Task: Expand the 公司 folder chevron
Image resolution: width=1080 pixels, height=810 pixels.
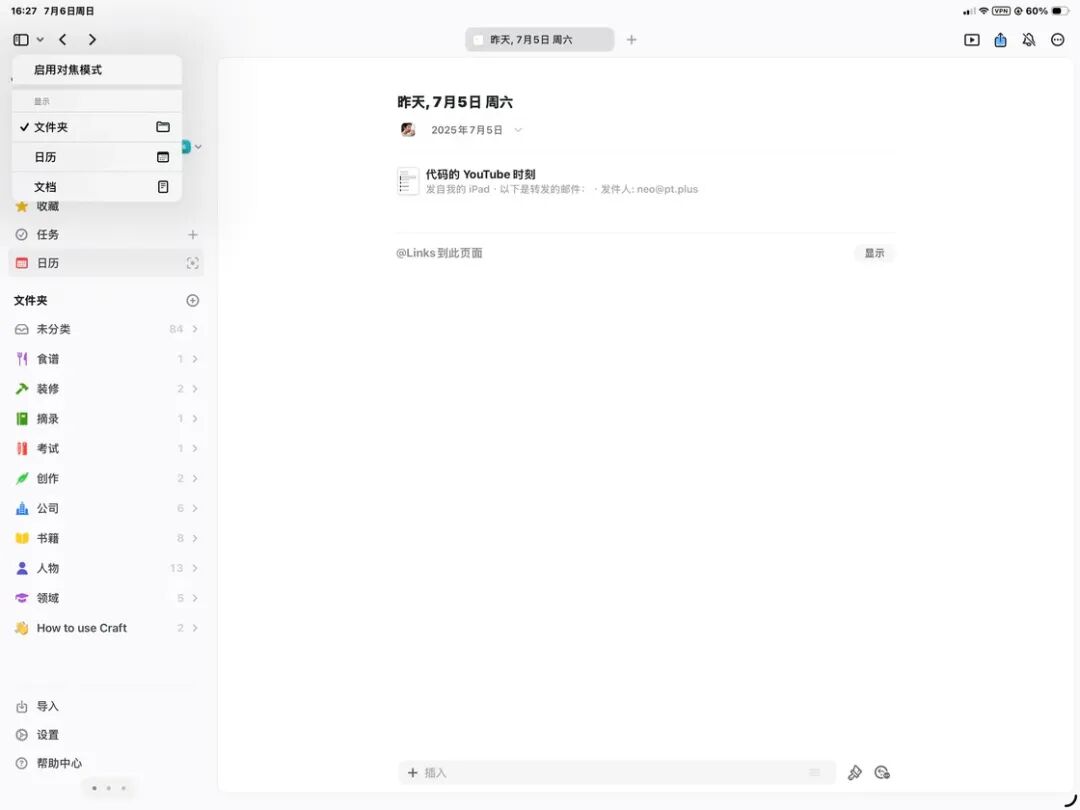Action: point(195,508)
